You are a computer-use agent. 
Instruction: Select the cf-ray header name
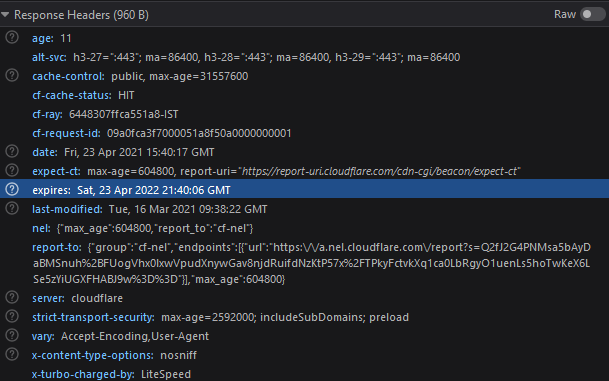(x=47, y=114)
